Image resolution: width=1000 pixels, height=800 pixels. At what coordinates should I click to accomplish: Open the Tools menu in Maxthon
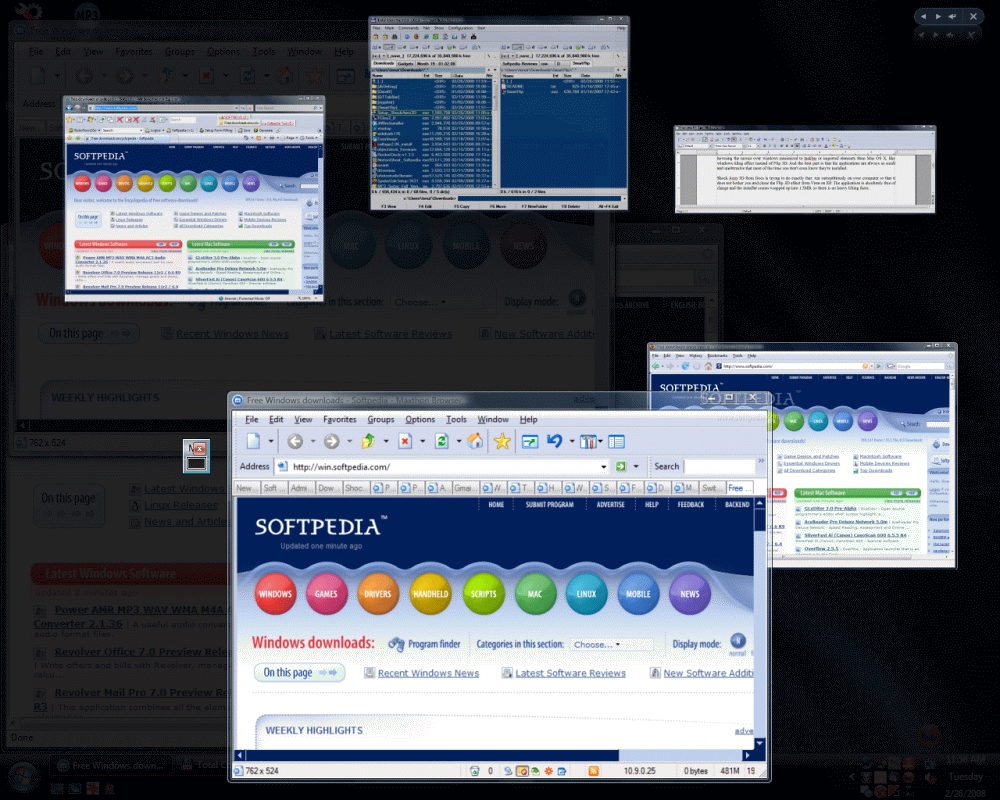456,419
